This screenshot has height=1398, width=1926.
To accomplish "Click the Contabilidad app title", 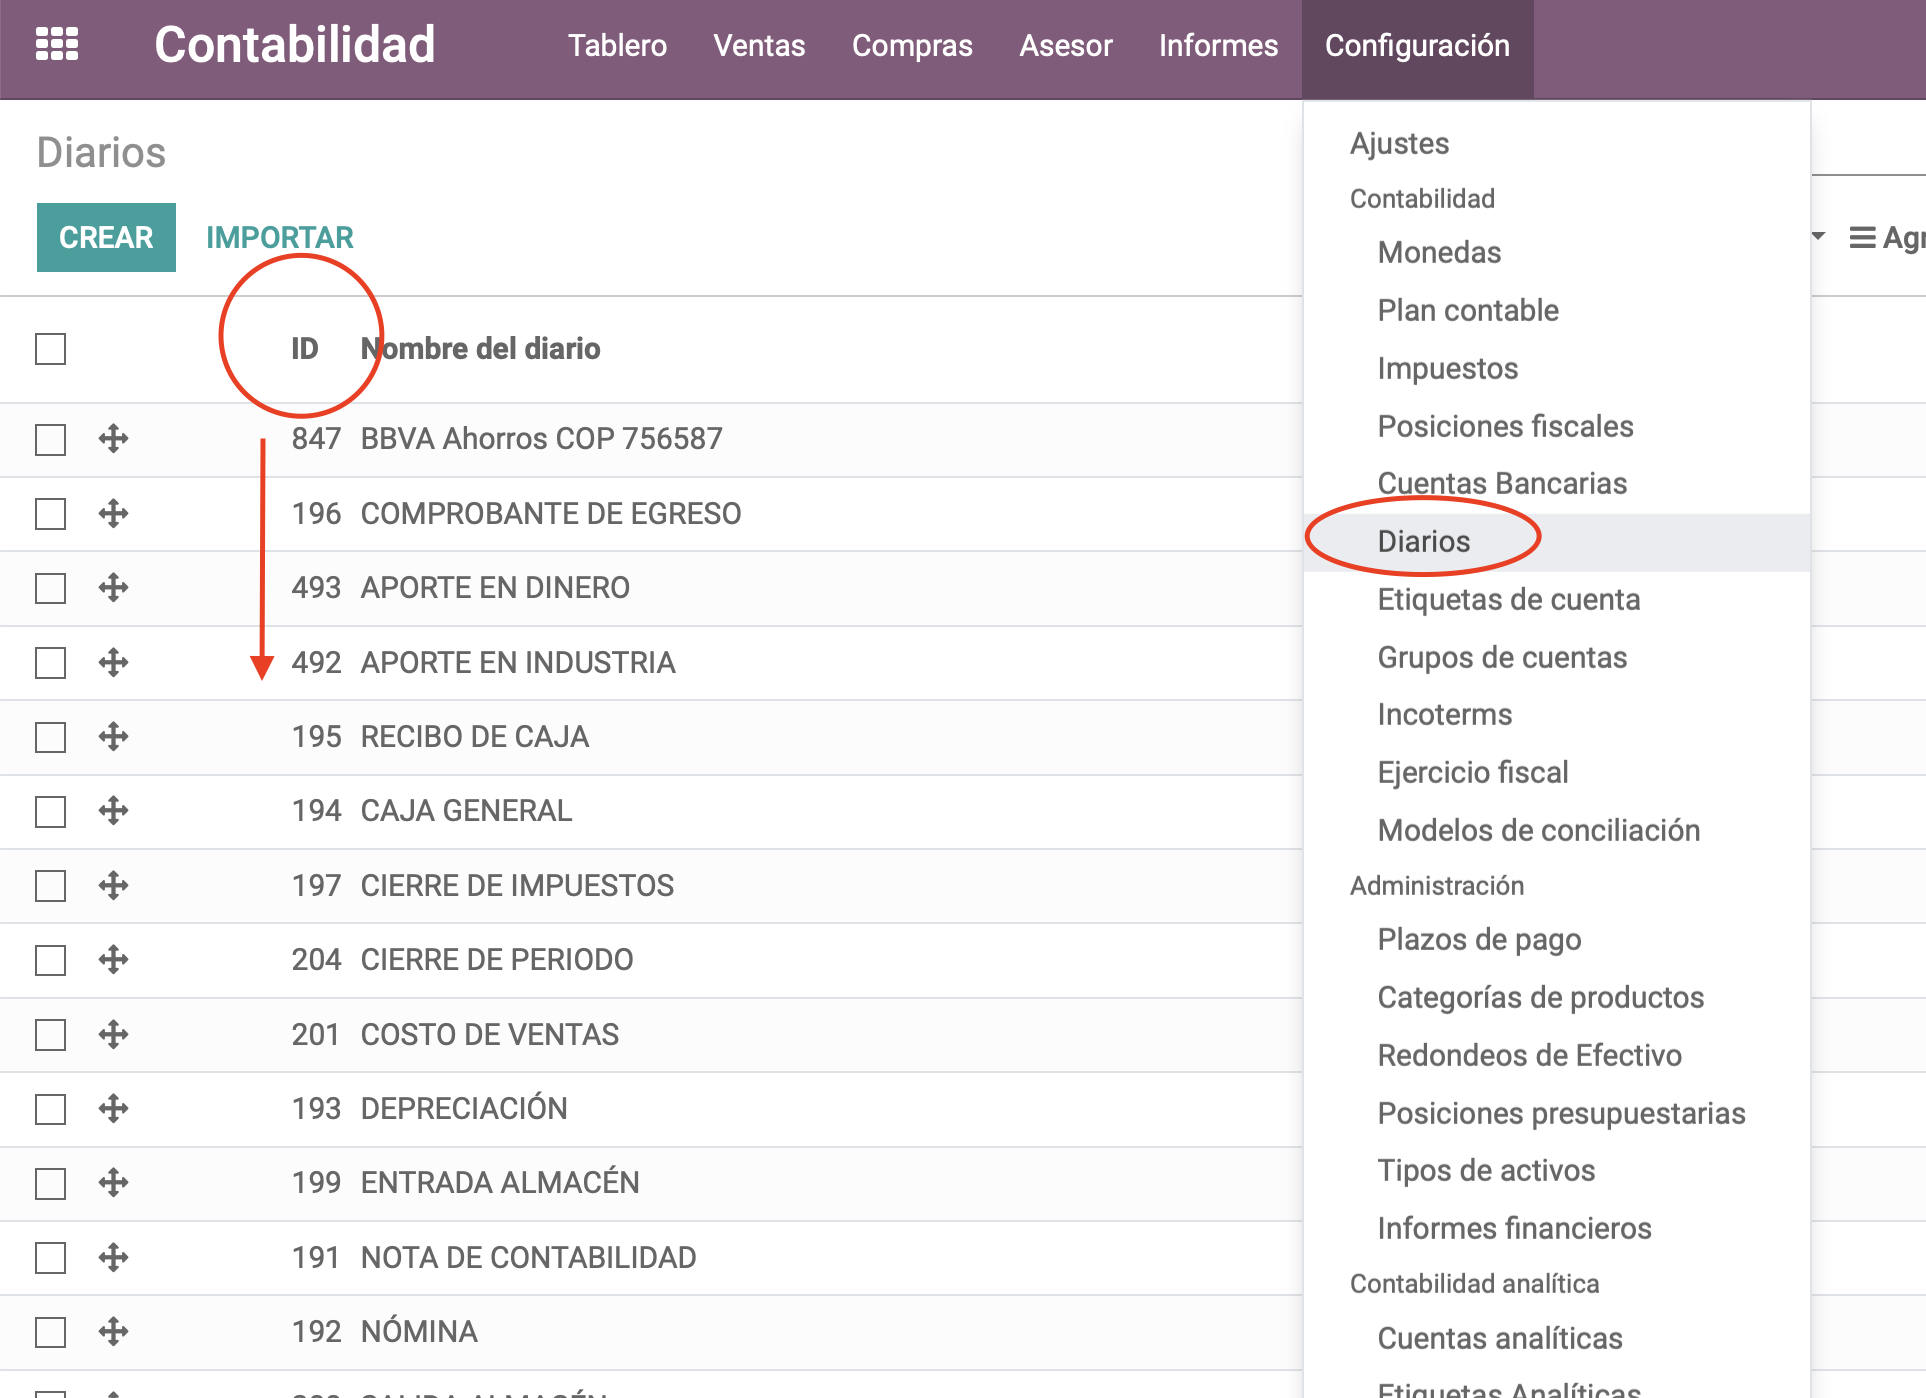I will (x=295, y=45).
